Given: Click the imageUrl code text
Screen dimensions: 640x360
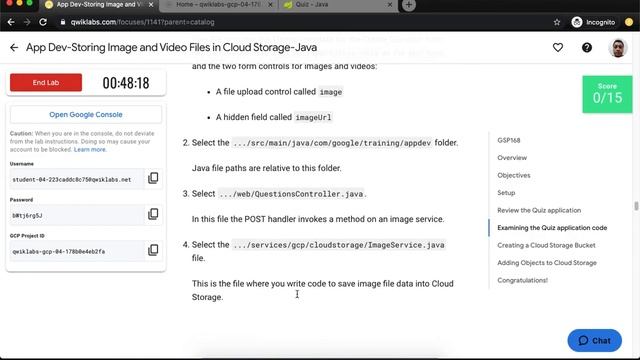Looking at the screenshot, I should coord(313,118).
